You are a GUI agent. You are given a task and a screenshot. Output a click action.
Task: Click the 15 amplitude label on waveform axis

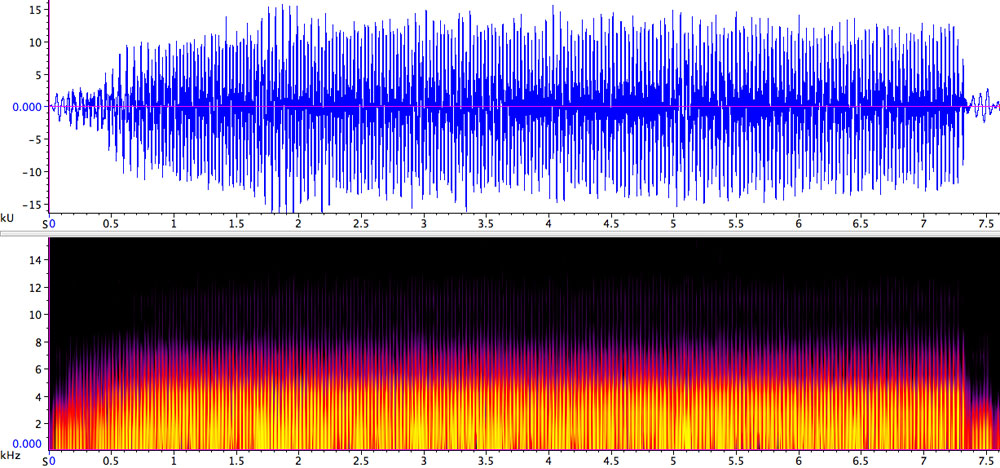click(x=34, y=10)
